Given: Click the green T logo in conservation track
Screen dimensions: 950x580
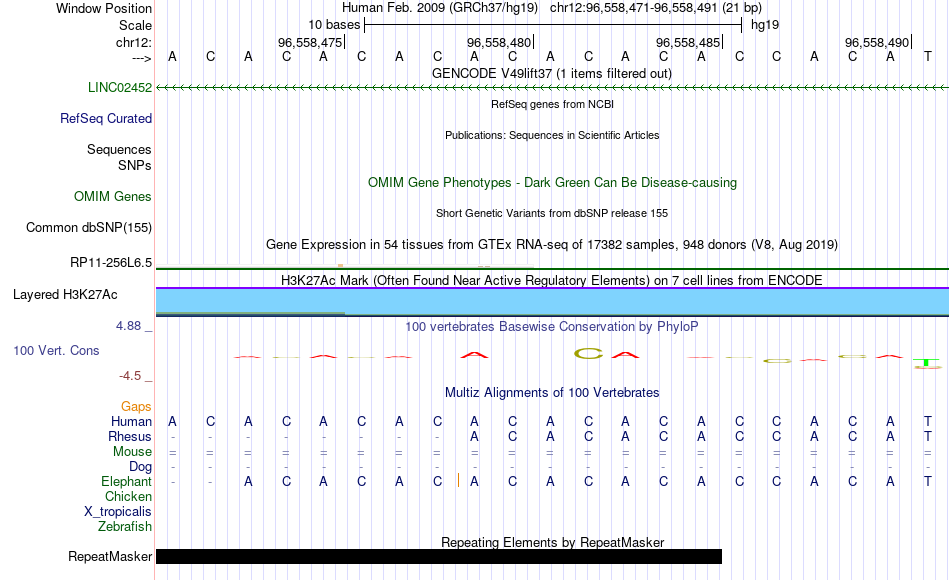Looking at the screenshot, I should pyautogui.click(x=927, y=363).
